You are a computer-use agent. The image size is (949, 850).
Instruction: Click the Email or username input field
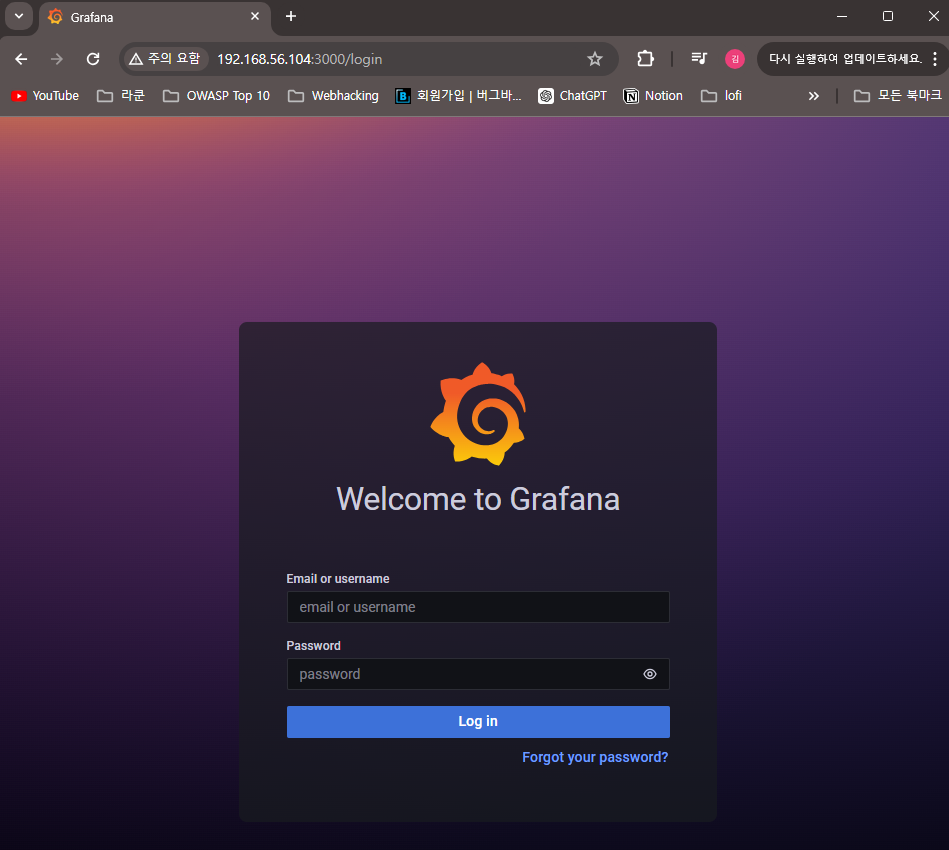(x=478, y=607)
